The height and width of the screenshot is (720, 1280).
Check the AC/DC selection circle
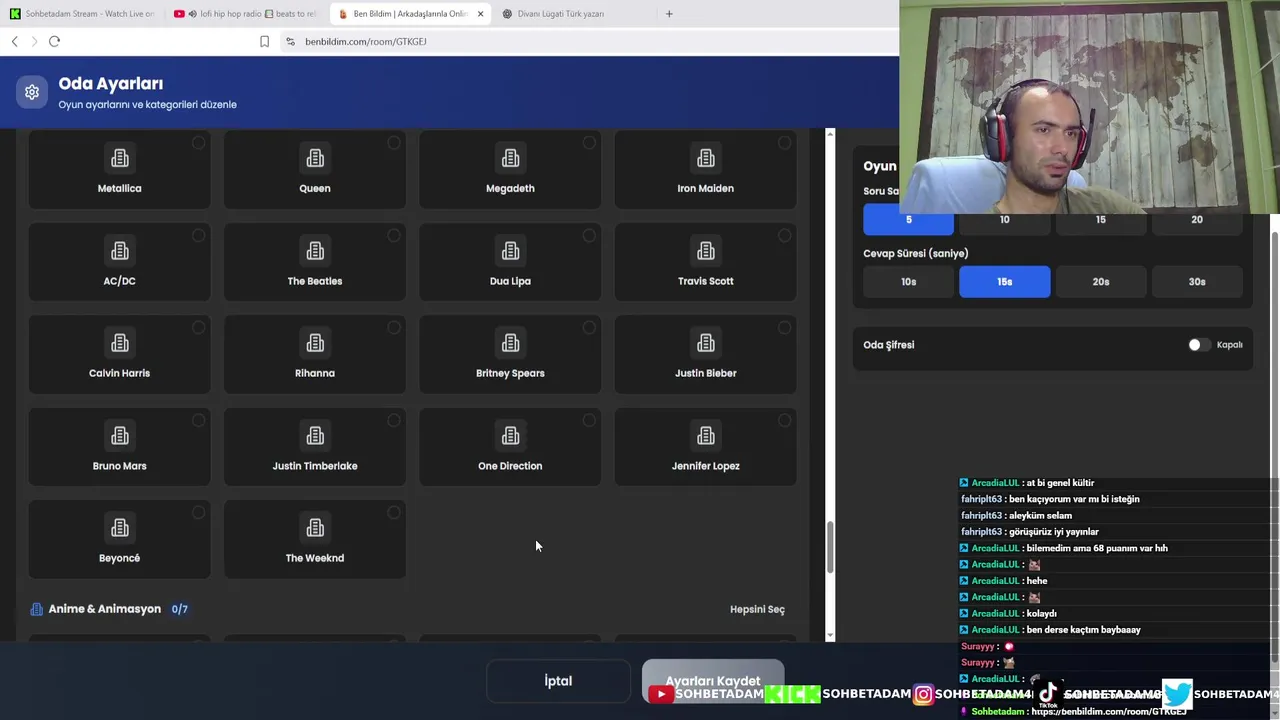199,236
